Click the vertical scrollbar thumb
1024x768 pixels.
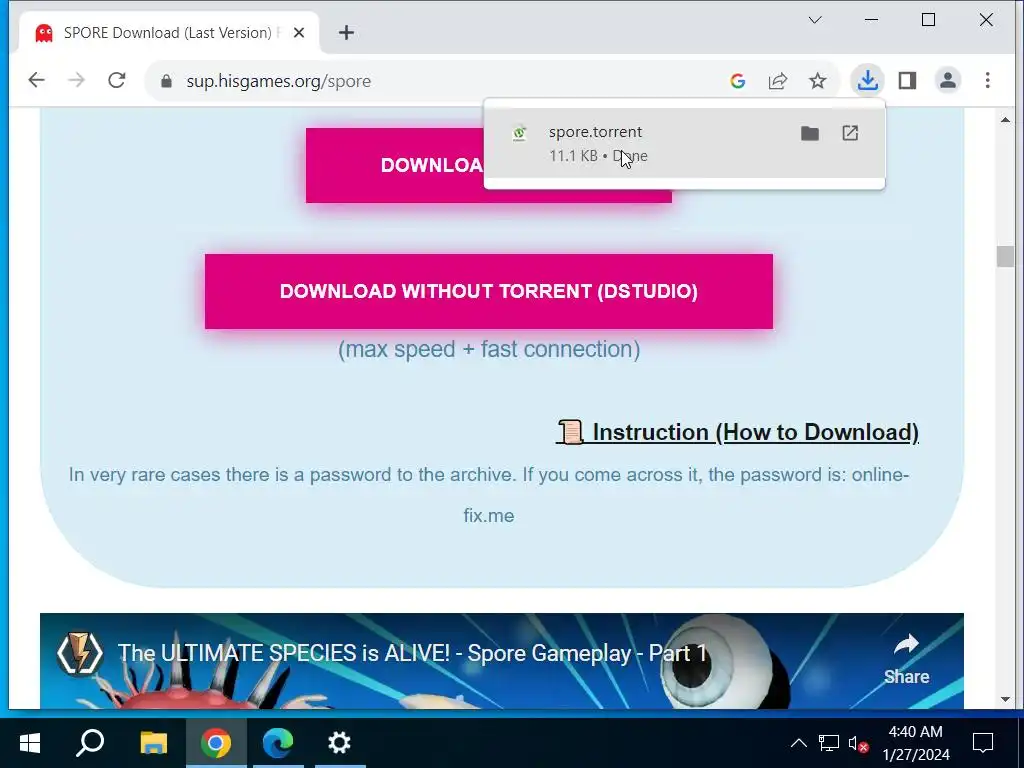1005,257
